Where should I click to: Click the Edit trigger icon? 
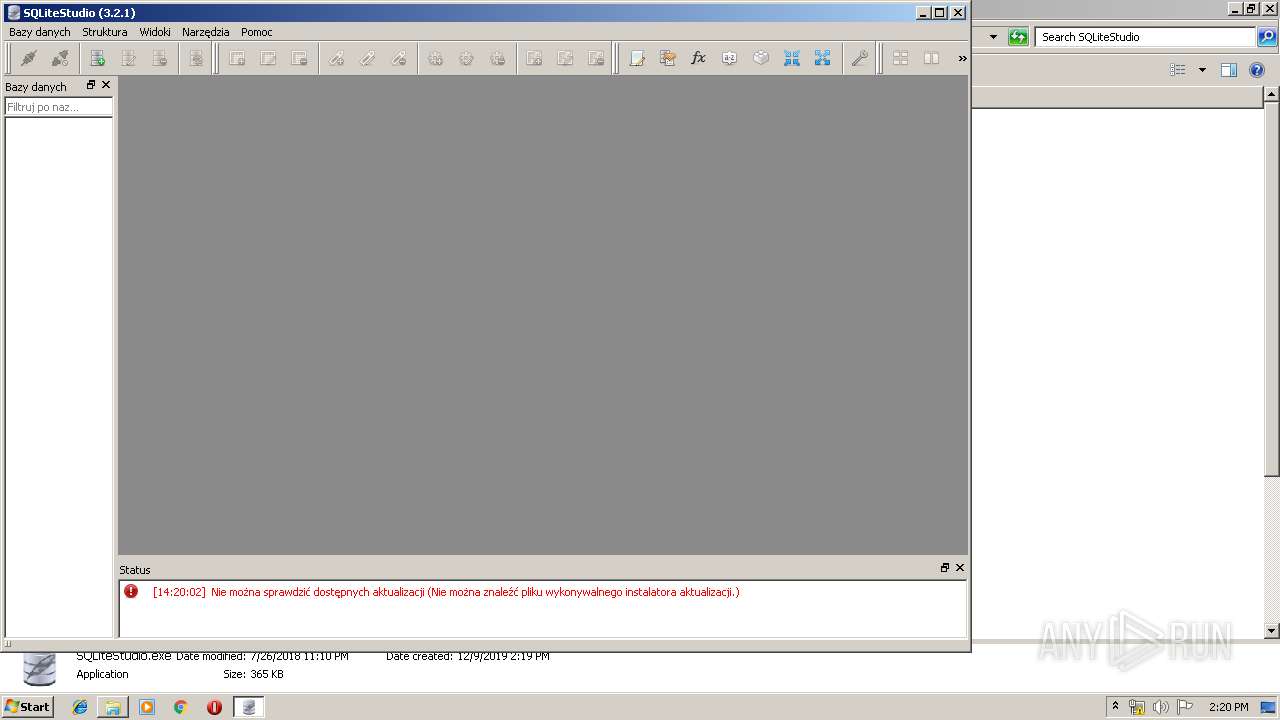(x=467, y=58)
